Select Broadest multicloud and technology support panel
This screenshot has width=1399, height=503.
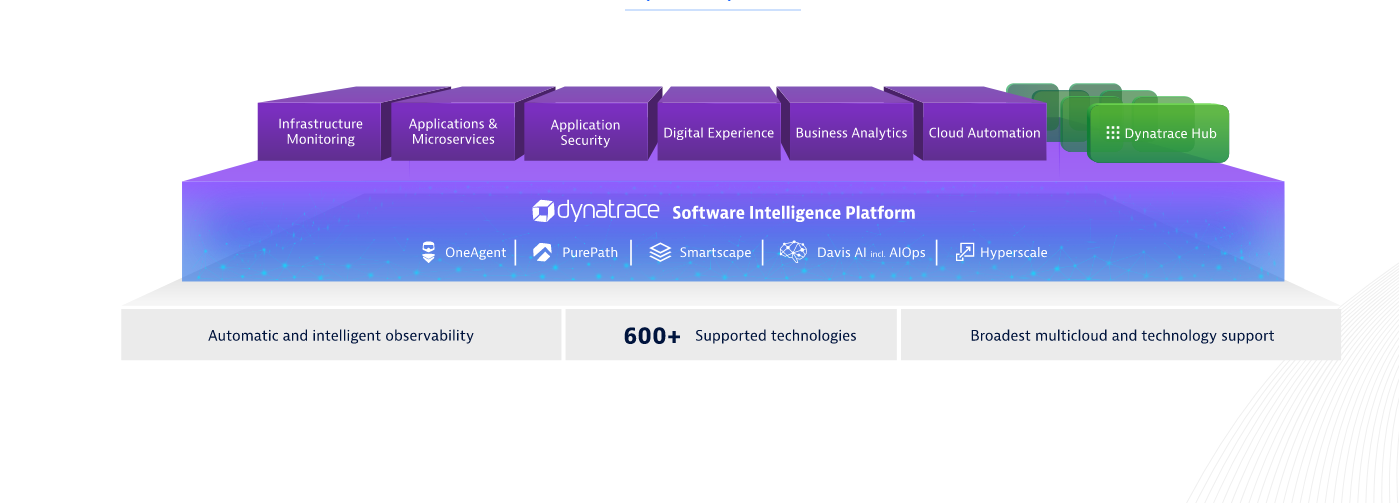(1121, 334)
